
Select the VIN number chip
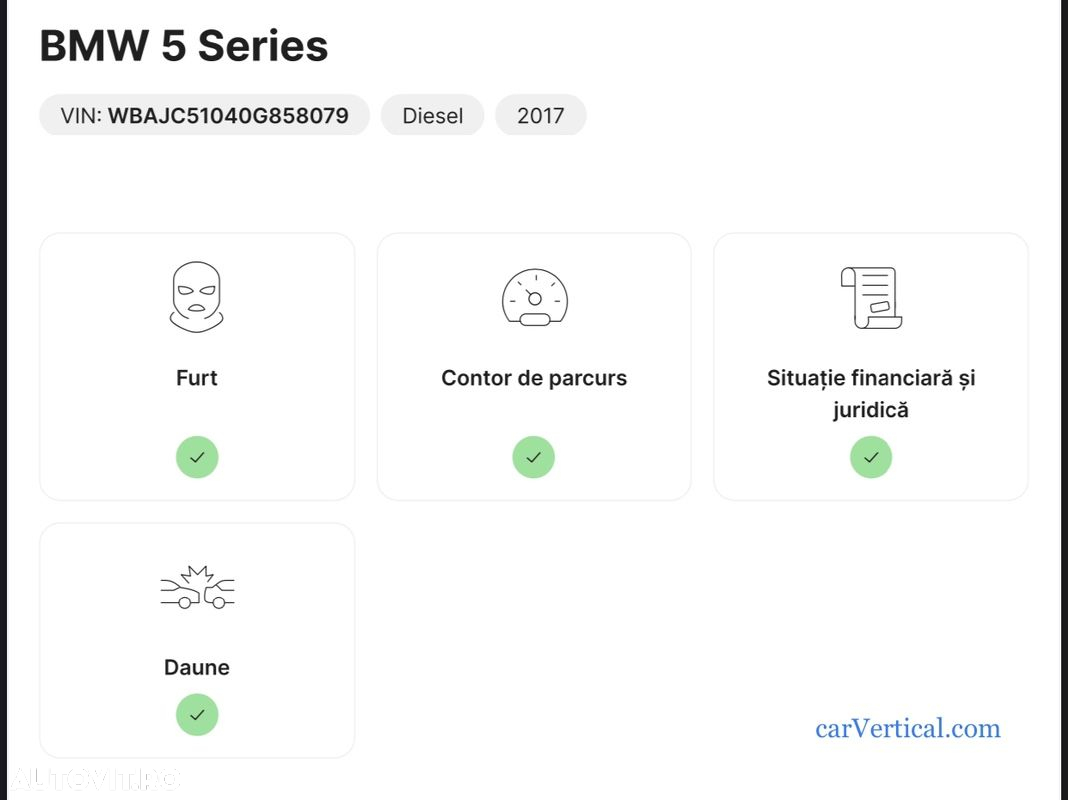pos(204,115)
